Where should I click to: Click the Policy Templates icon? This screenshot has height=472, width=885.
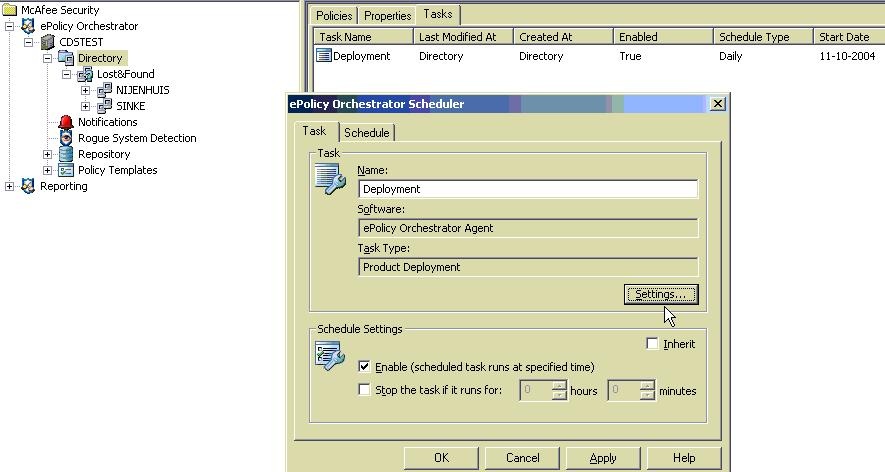66,170
